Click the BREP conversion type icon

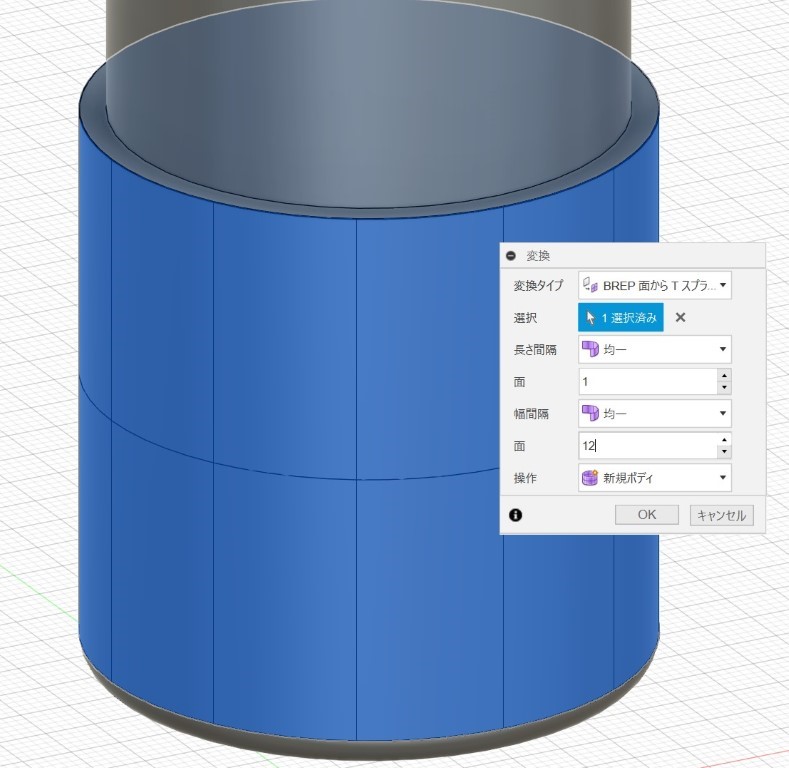pyautogui.click(x=591, y=285)
